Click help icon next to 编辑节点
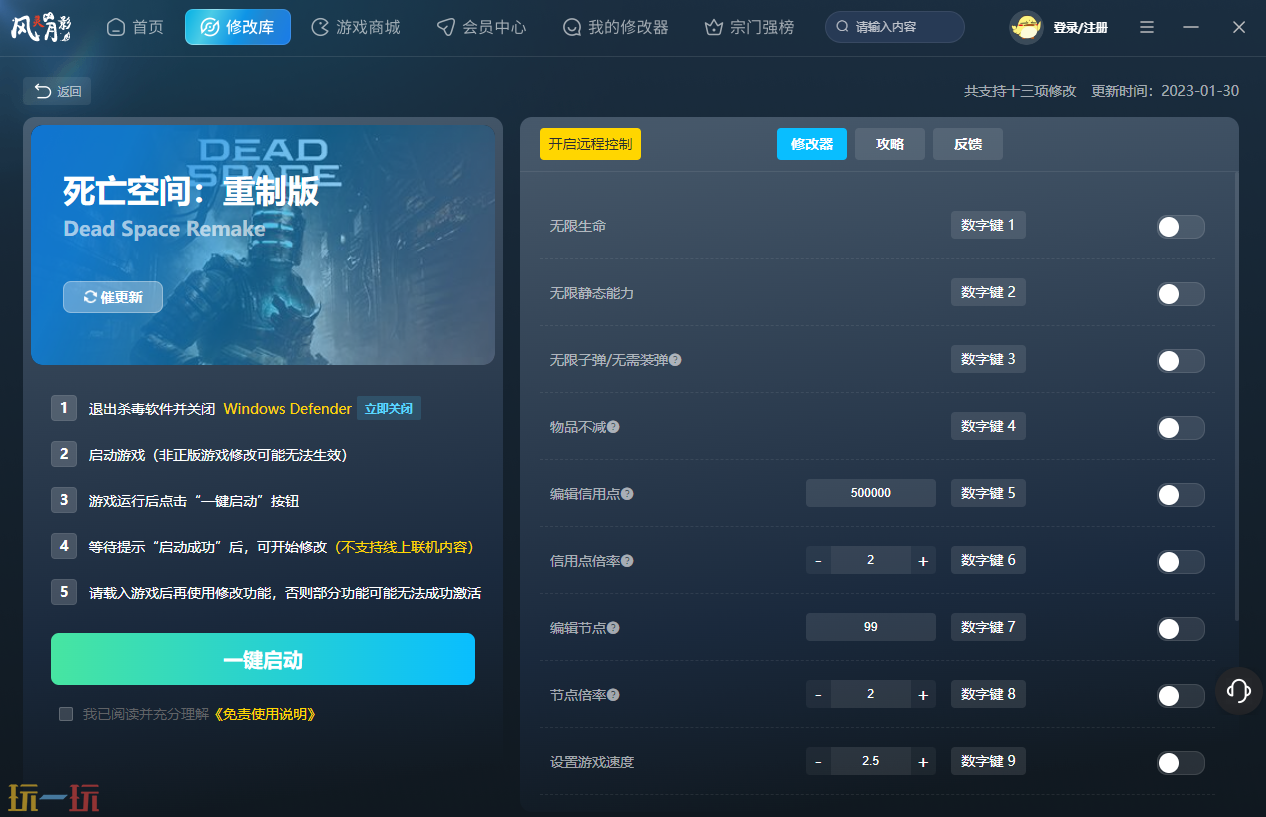Viewport: 1266px width, 817px height. coord(613,628)
